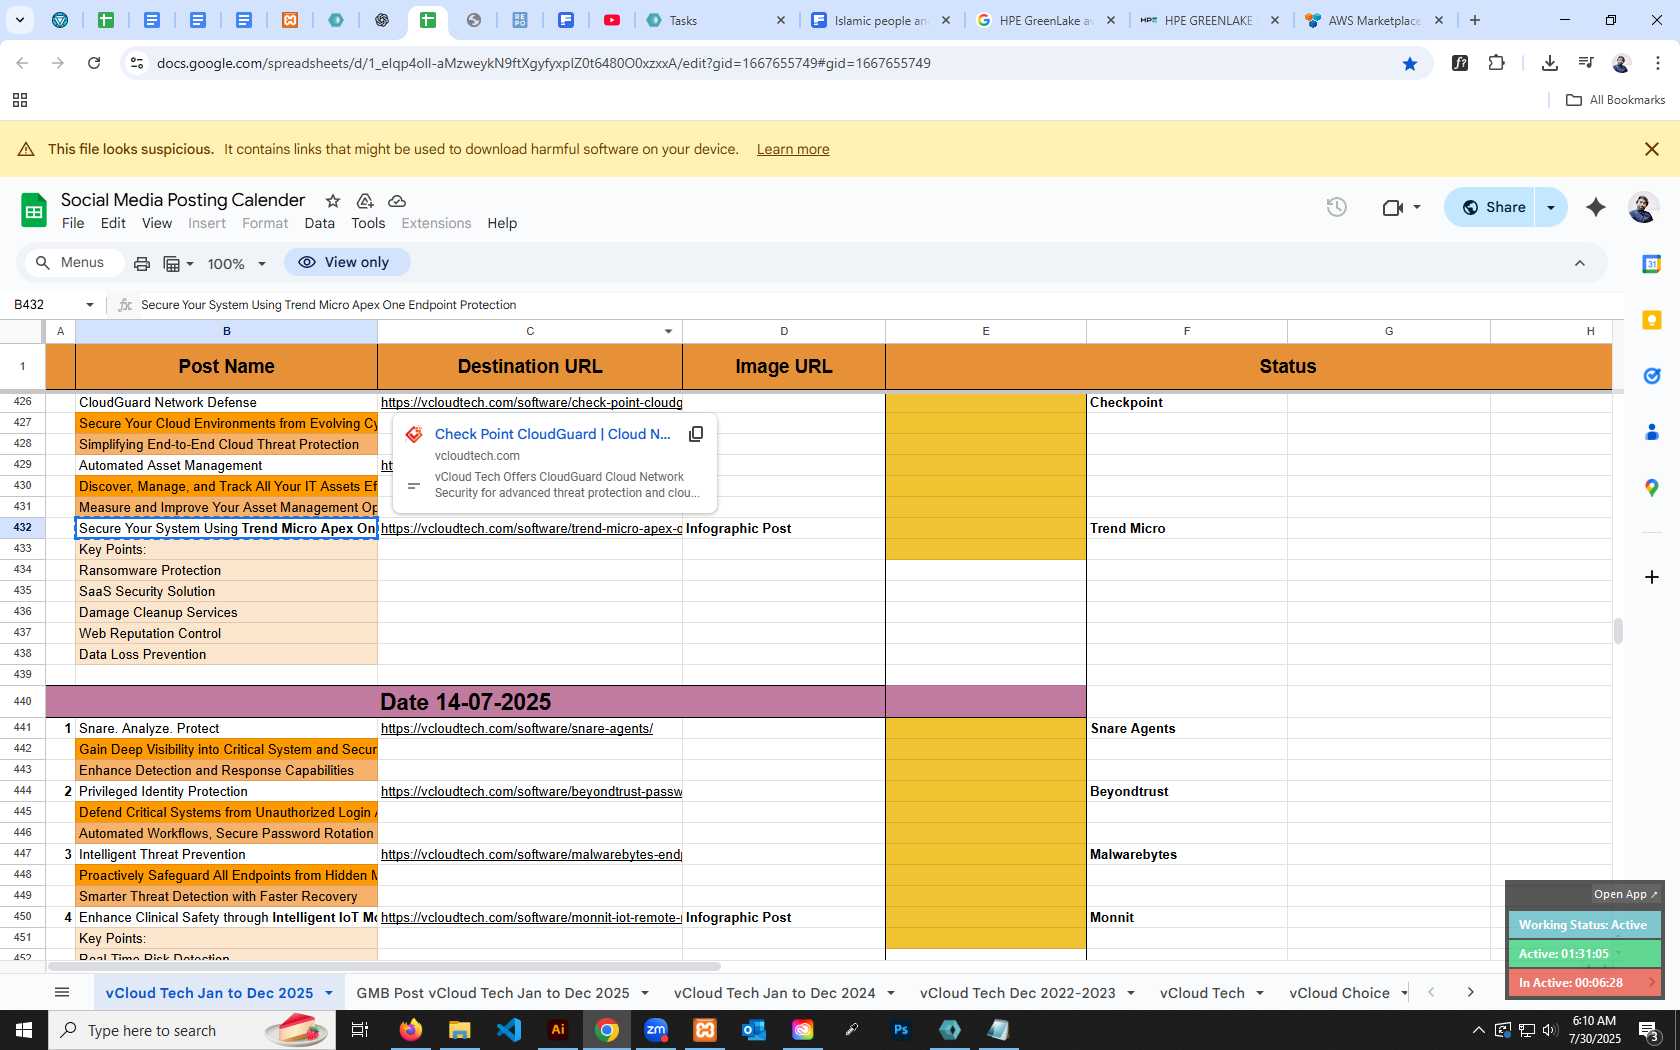1680x1050 pixels.
Task: Open Google Maps side panel icon
Action: coord(1652,488)
